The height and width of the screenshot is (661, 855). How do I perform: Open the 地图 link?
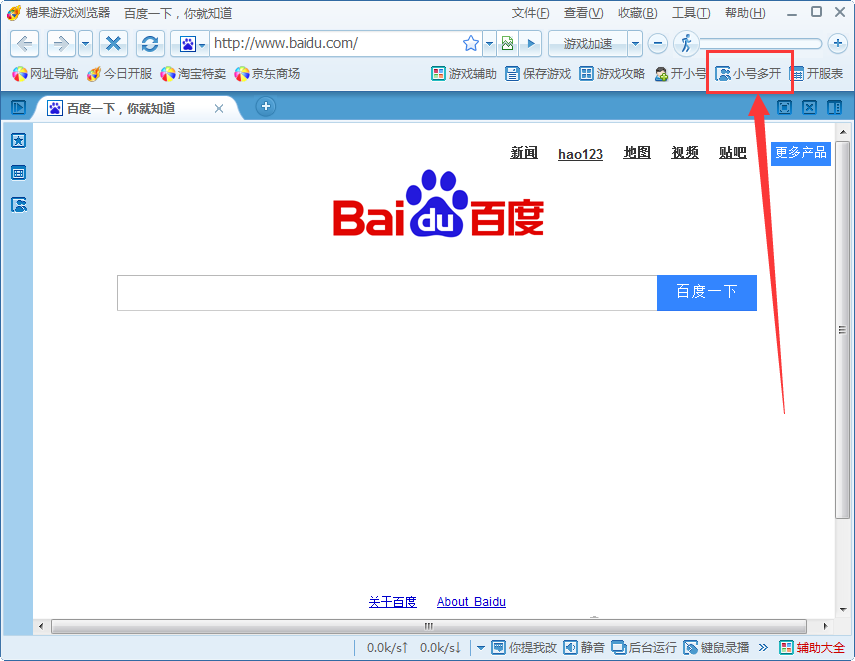click(x=637, y=153)
